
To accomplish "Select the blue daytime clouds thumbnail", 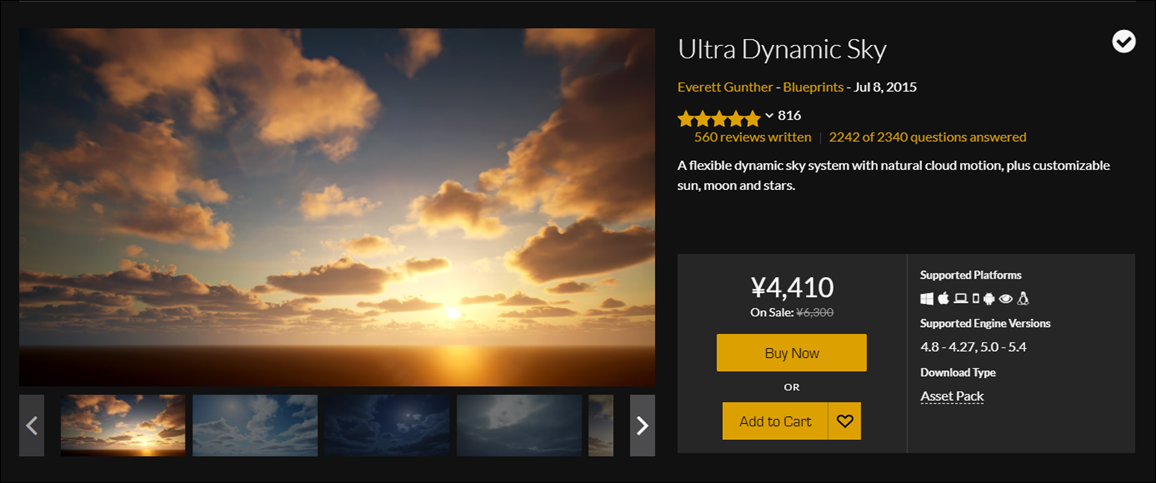I will click(x=255, y=425).
